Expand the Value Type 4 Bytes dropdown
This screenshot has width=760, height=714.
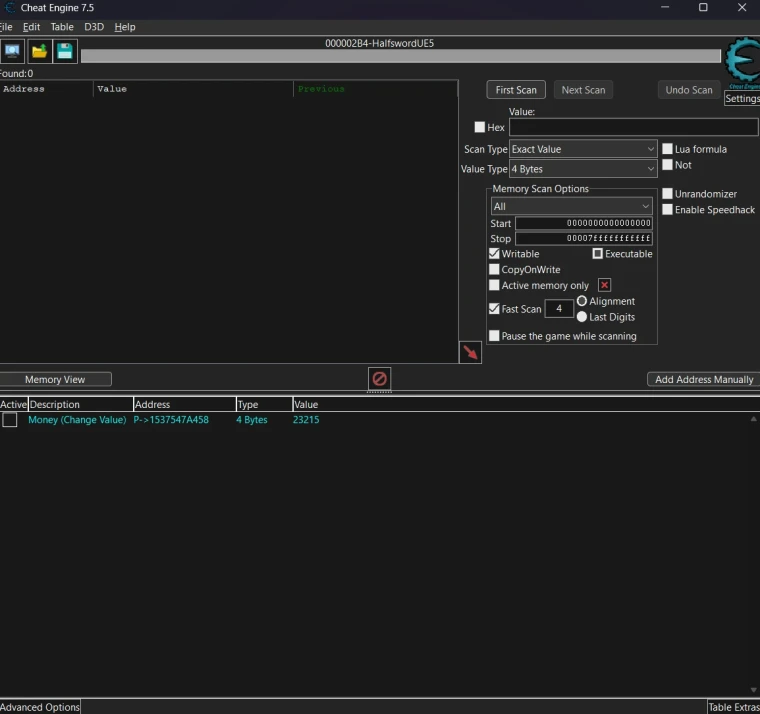(x=582, y=169)
